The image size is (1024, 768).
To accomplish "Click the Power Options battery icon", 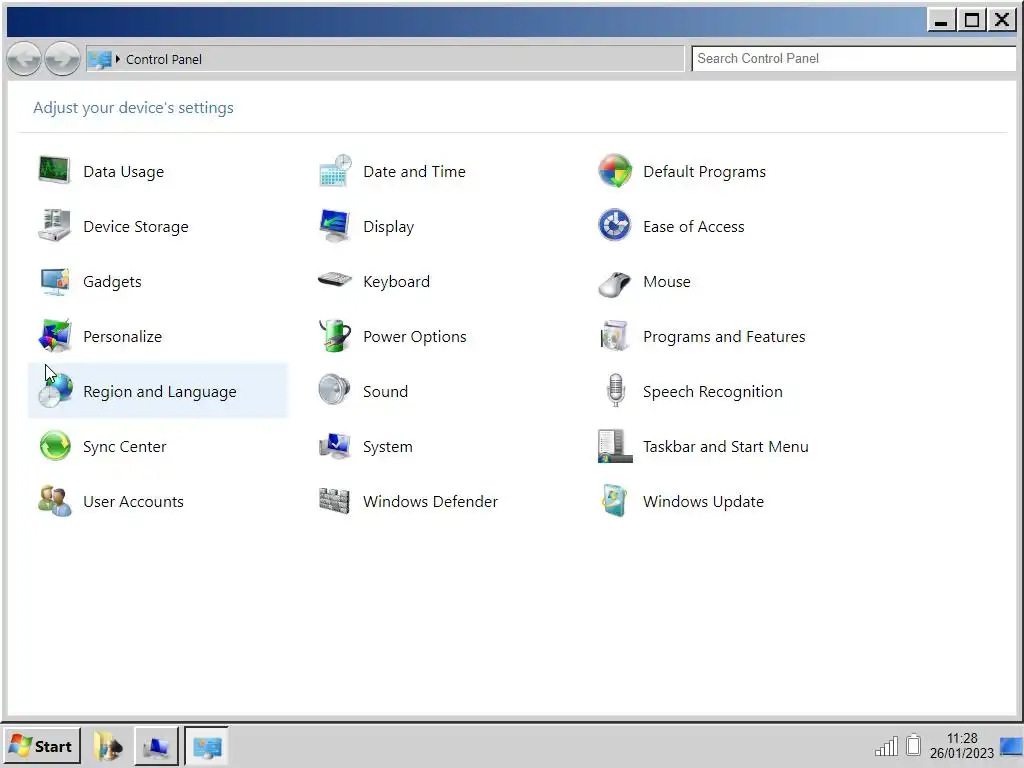I will click(335, 336).
